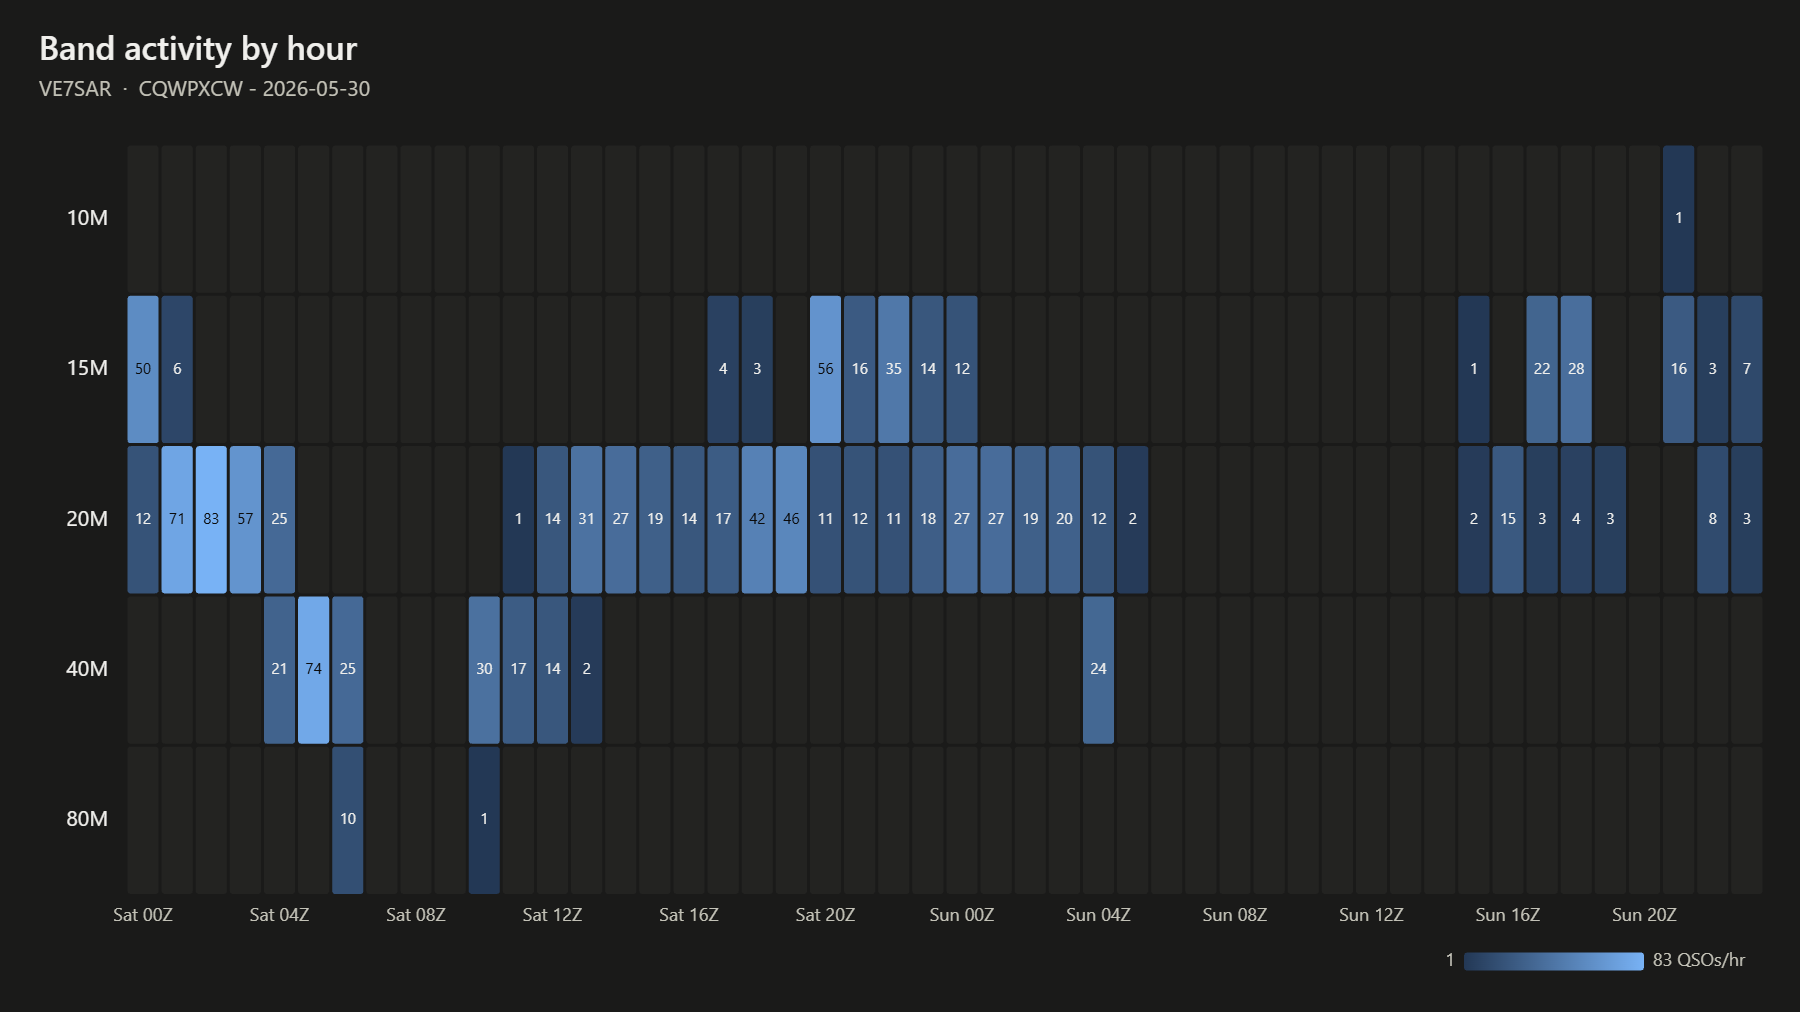Click the Sat 12Z axis label
The image size is (1800, 1012).
(x=552, y=915)
